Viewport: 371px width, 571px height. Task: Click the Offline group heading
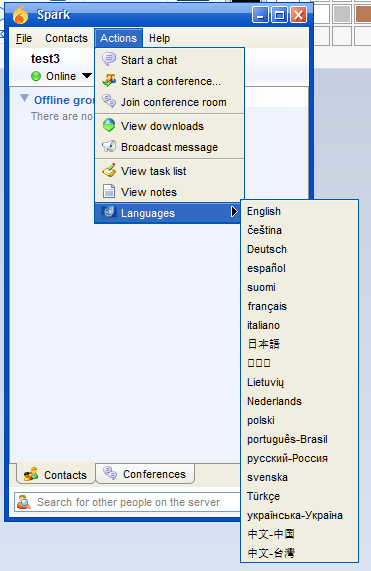click(x=64, y=100)
